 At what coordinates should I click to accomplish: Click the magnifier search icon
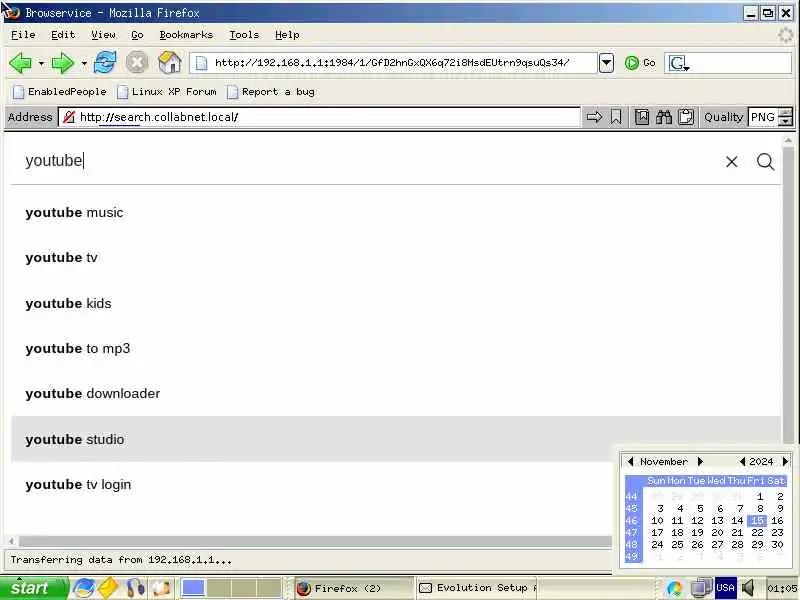pos(765,162)
